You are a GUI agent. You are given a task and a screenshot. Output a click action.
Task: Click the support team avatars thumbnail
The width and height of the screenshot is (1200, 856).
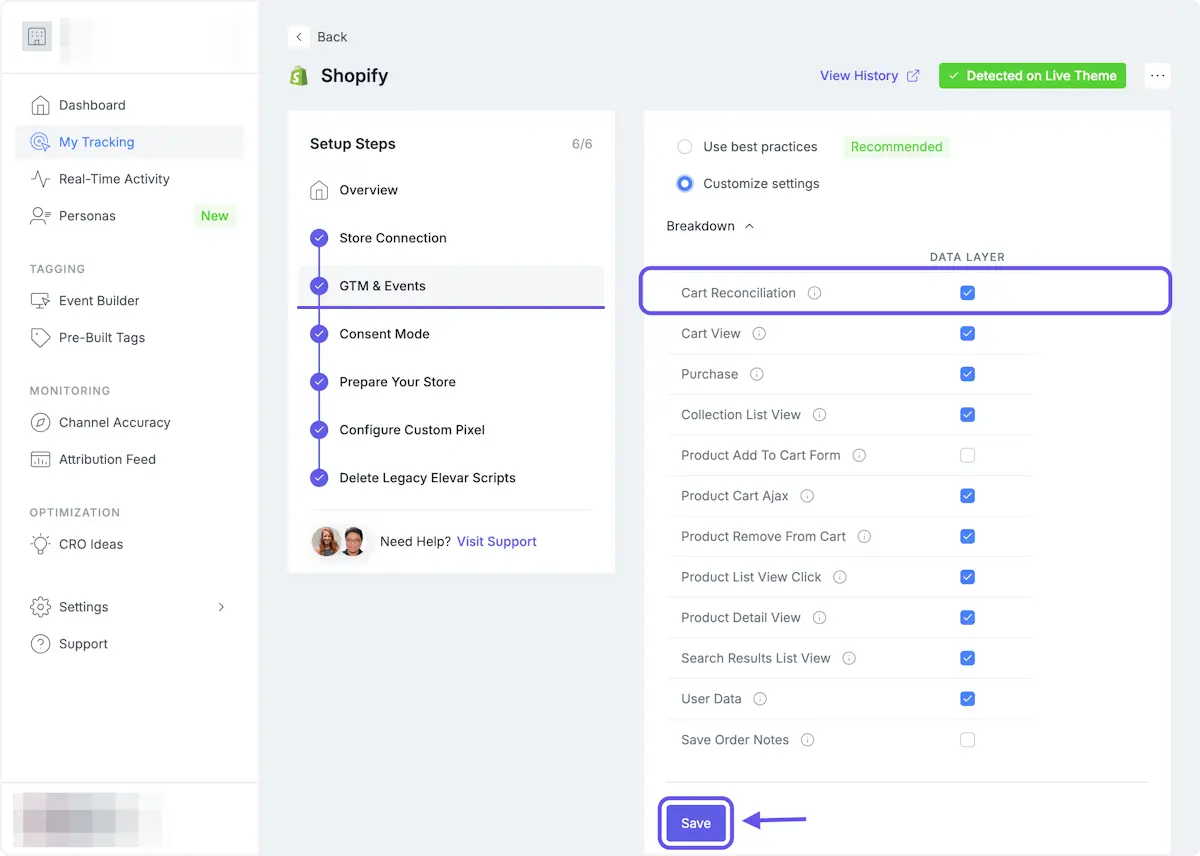point(340,542)
